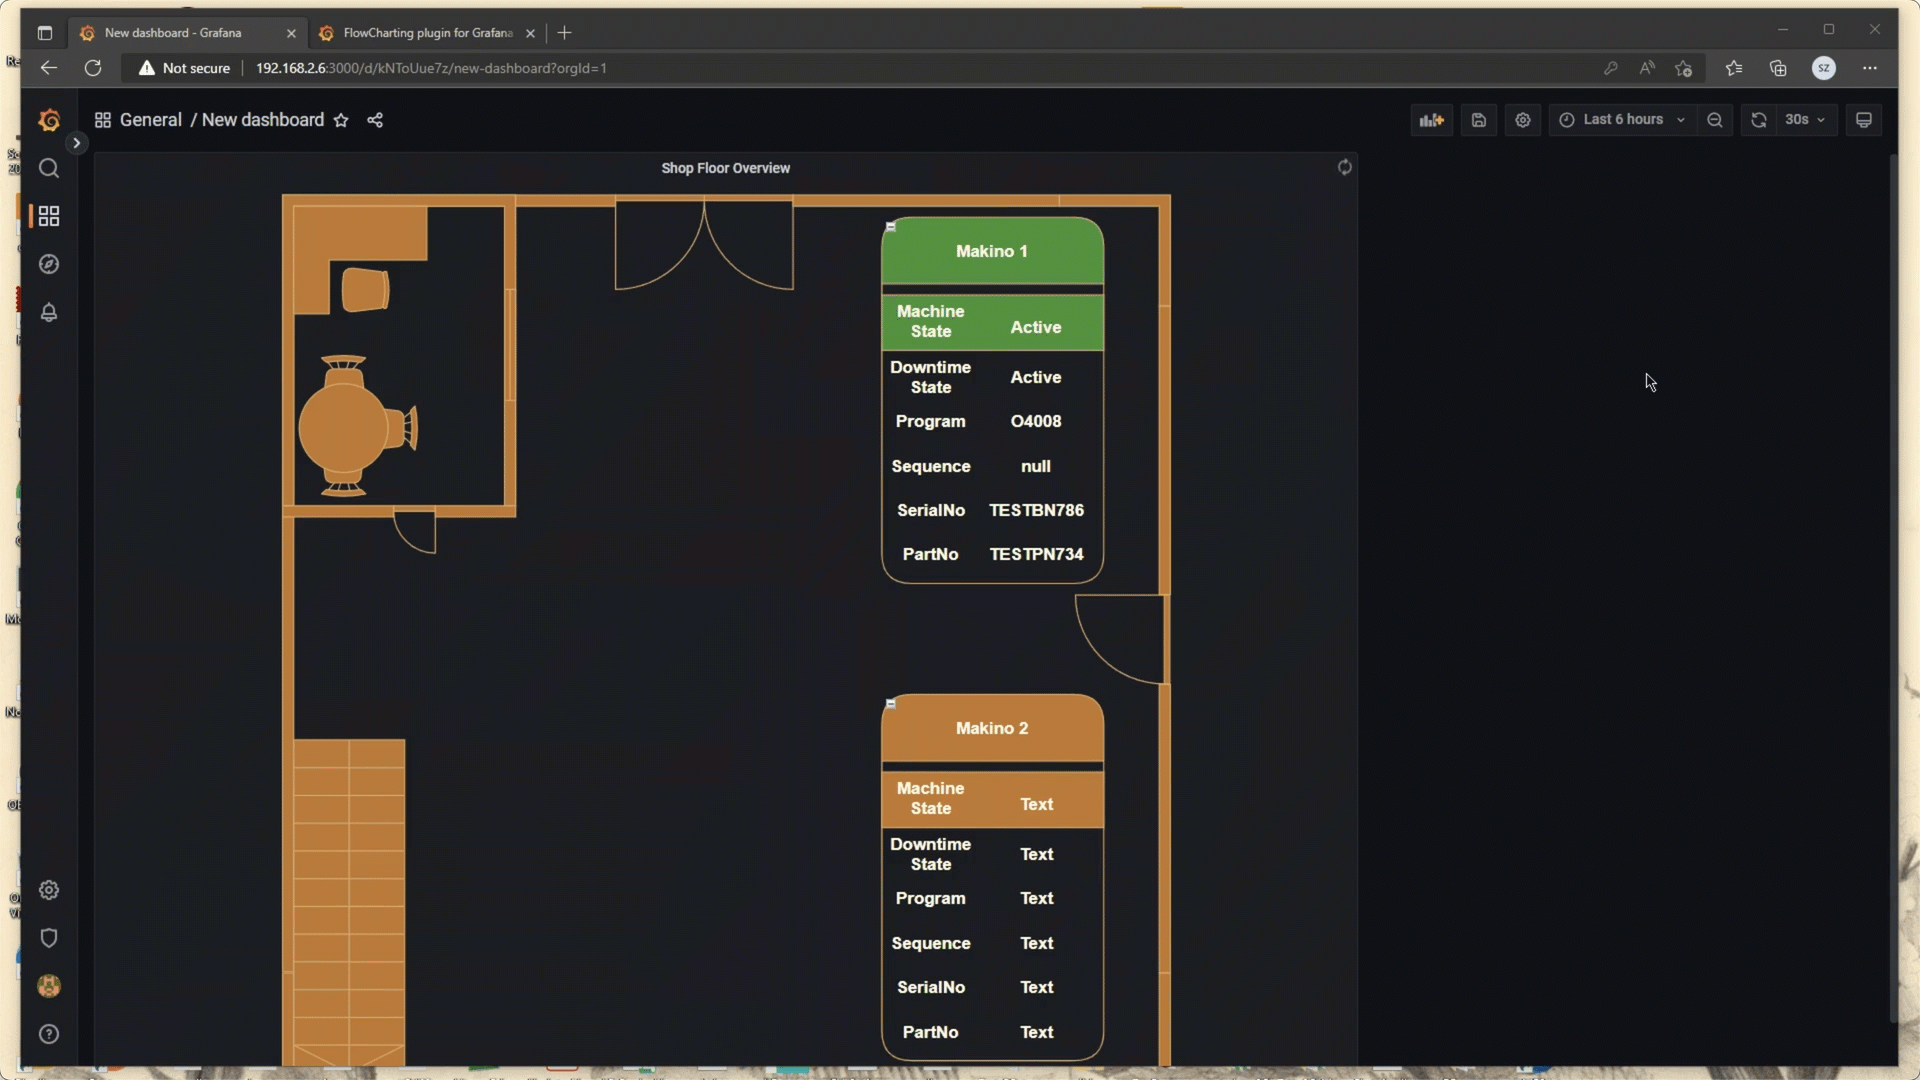Select the Explore compass icon in sidebar
1920x1080 pixels.
tap(49, 264)
